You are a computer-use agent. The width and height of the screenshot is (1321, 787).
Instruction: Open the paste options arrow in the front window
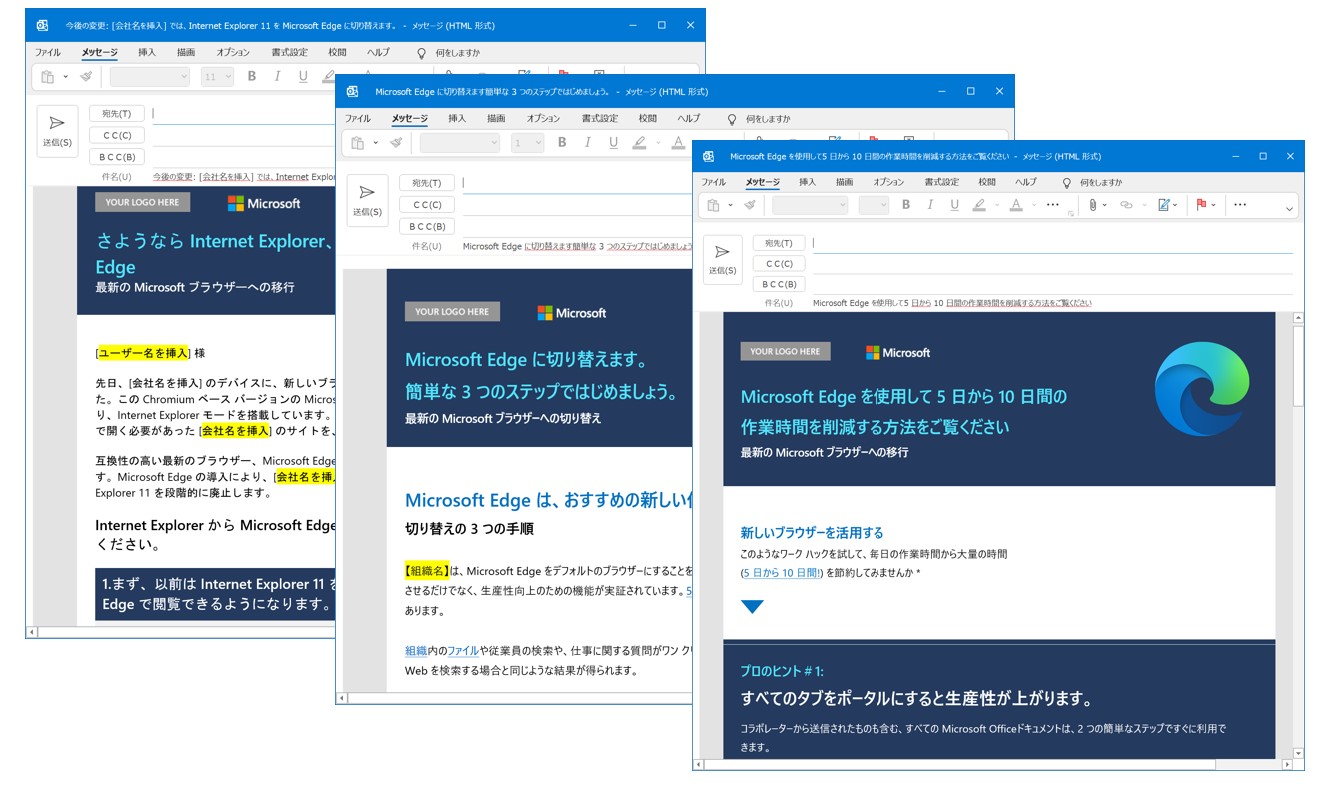coord(730,205)
